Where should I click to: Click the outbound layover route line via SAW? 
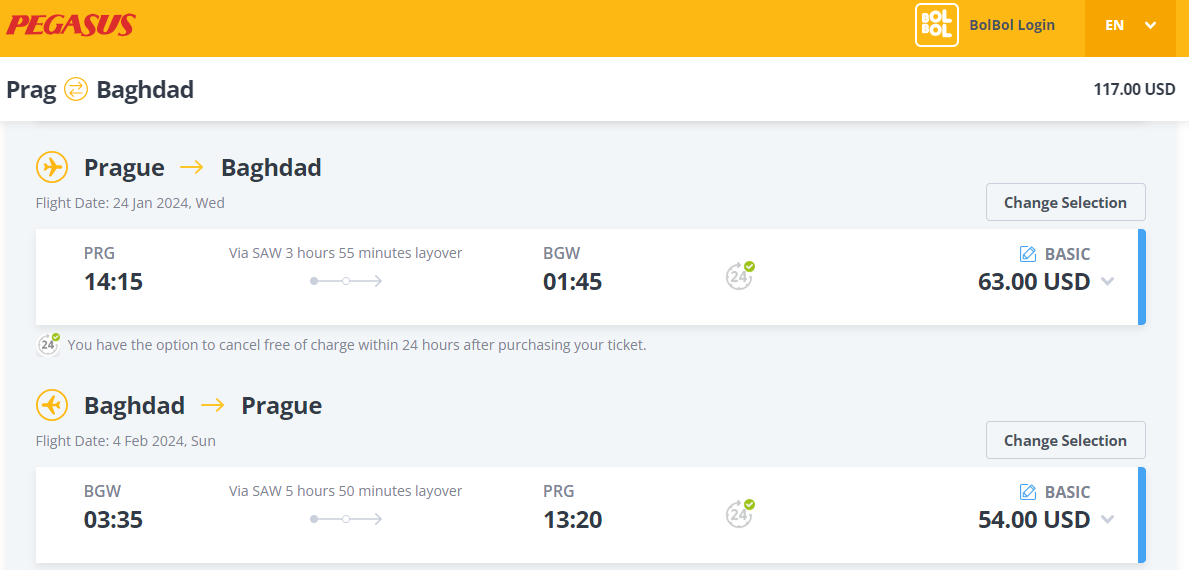[x=346, y=281]
